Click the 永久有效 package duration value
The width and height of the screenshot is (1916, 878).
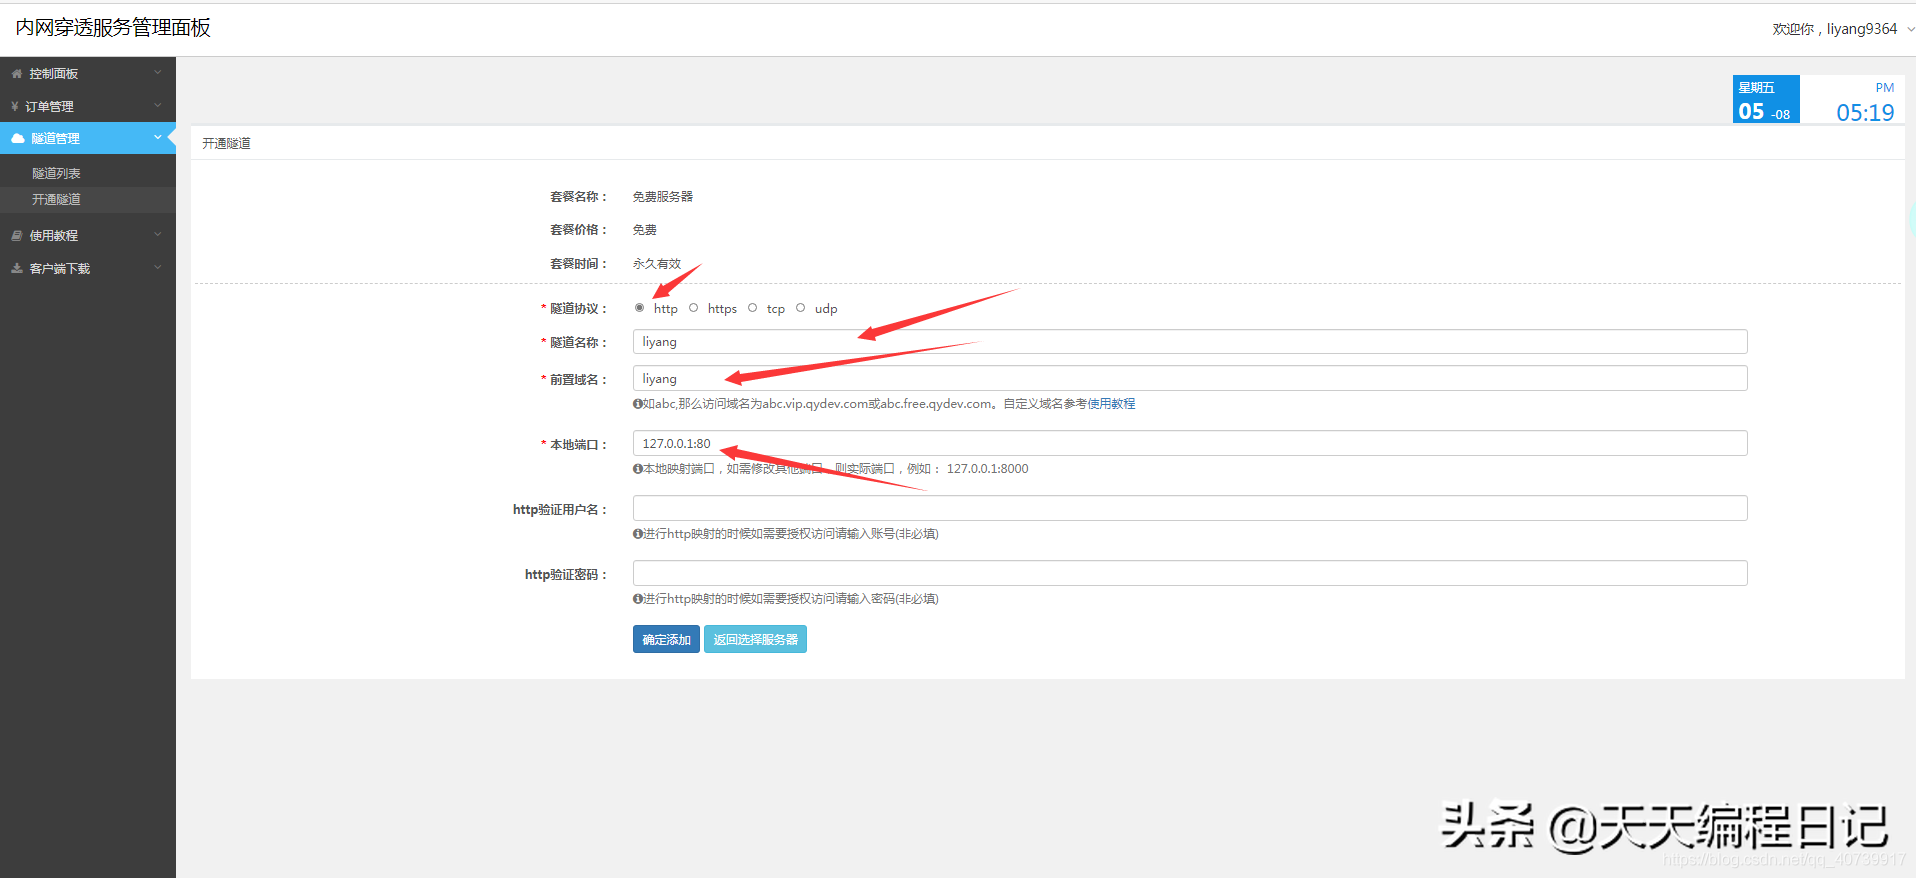point(657,264)
